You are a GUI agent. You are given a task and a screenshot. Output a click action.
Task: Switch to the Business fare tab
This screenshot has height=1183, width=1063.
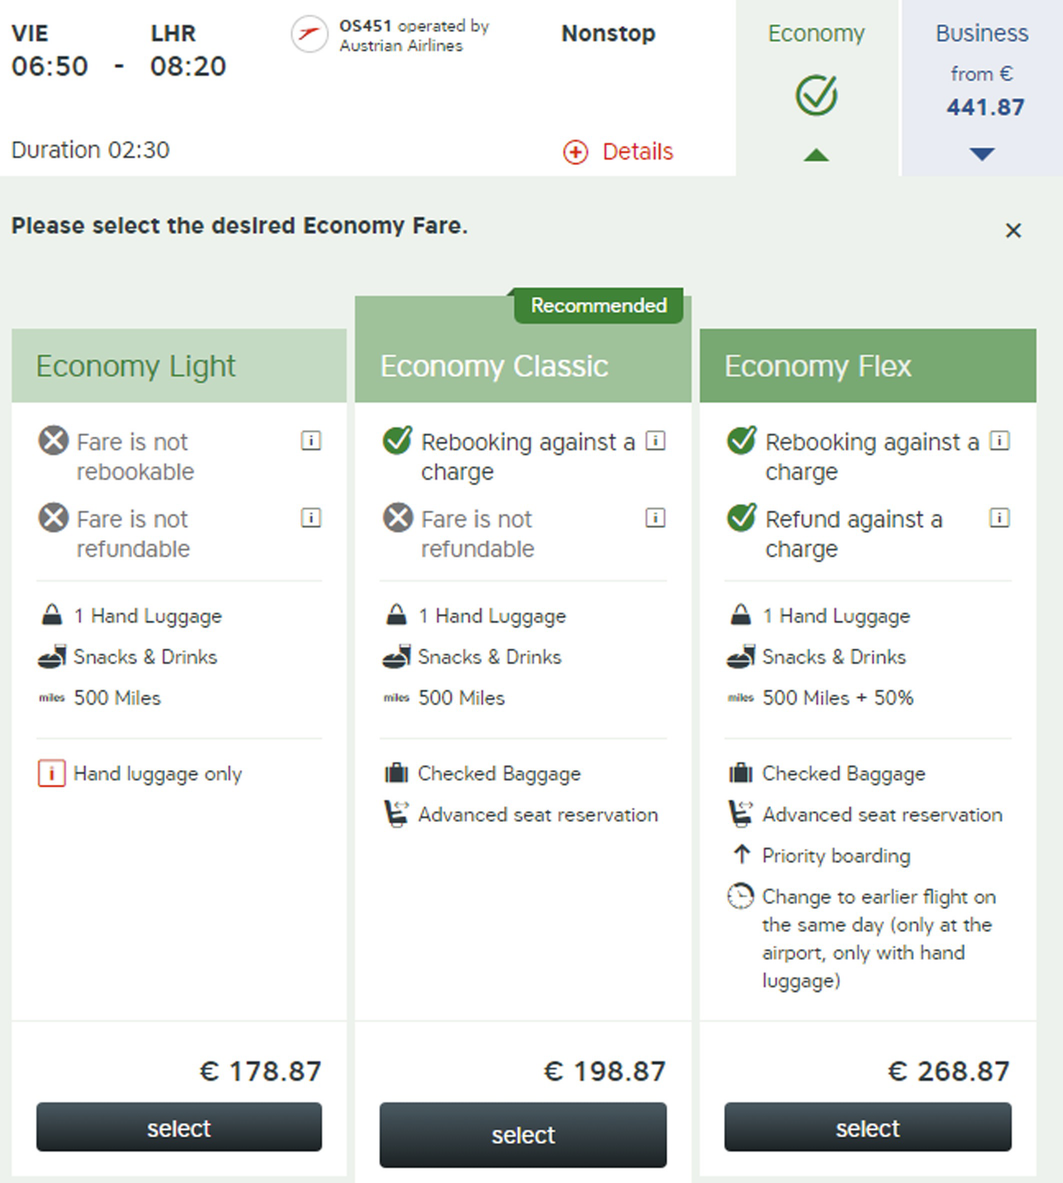[982, 88]
